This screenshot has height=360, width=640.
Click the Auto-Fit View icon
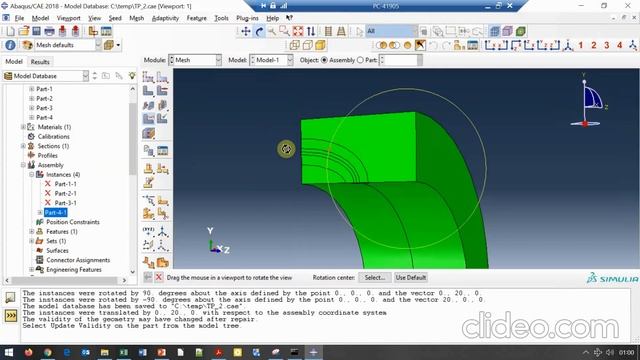pyautogui.click(x=298, y=31)
